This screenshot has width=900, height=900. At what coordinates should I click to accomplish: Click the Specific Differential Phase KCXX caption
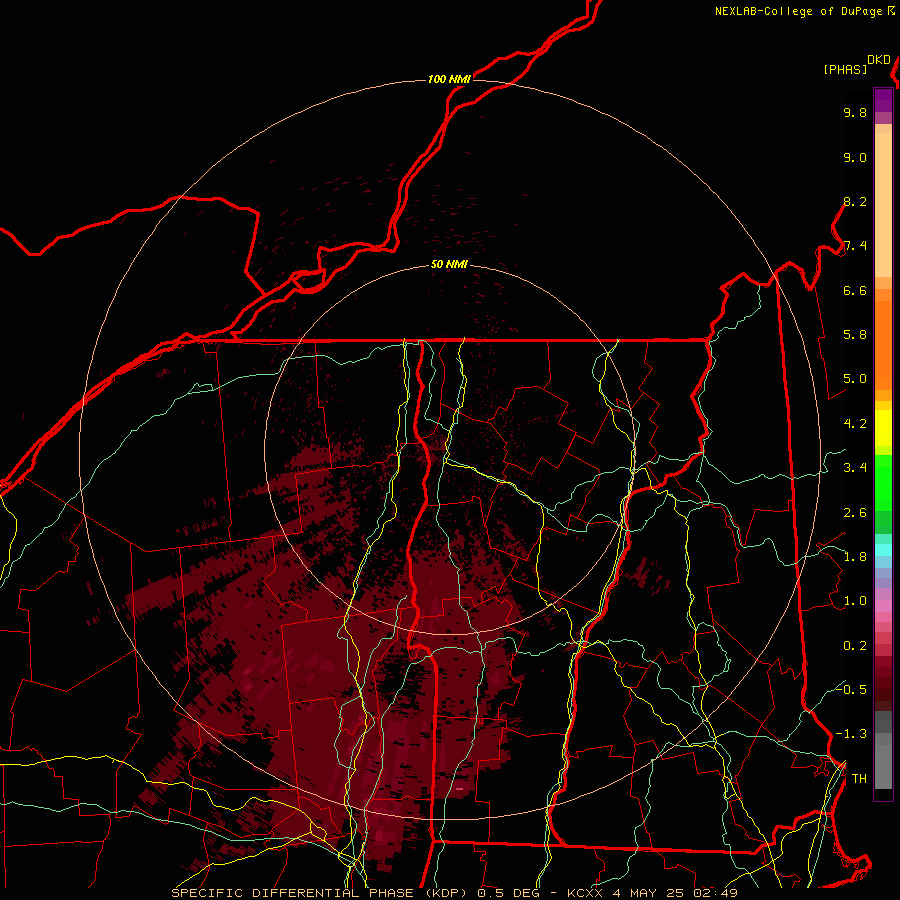coord(454,893)
